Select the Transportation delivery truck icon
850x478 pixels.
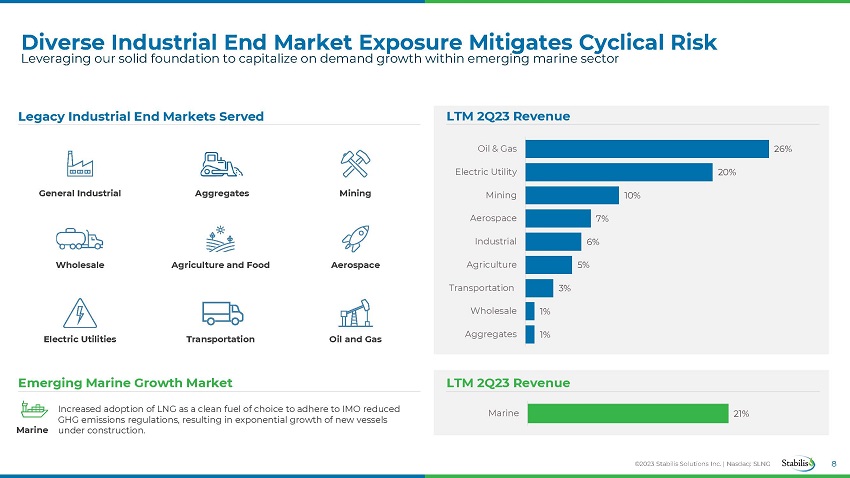[x=222, y=313]
